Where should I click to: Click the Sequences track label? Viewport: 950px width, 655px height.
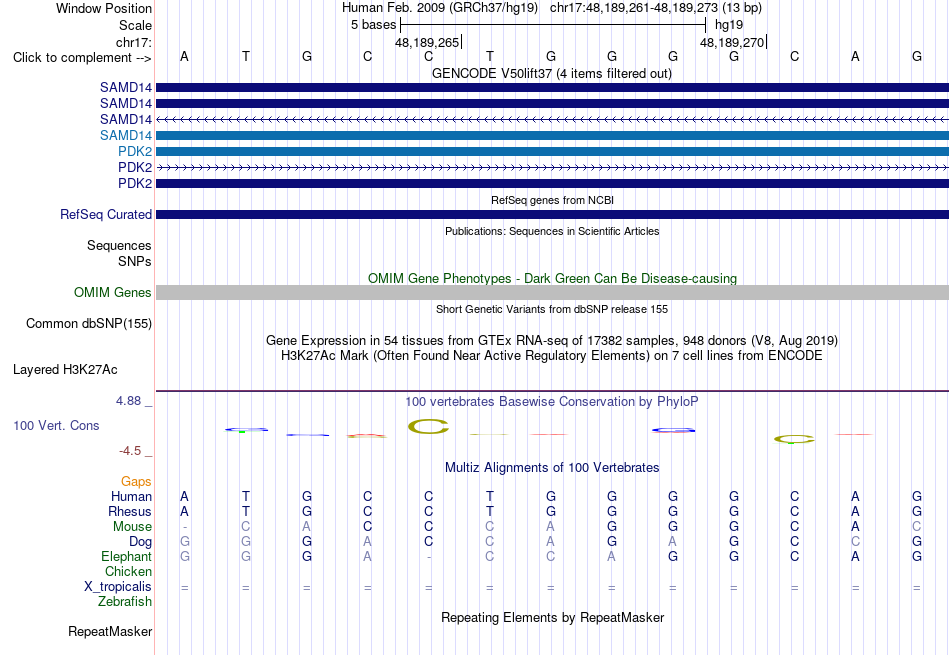click(x=119, y=245)
